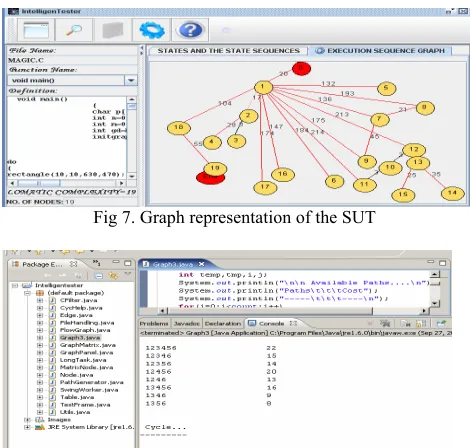470x448 pixels.
Task: Expand the FileHandling.java tree node
Action: 40,323
